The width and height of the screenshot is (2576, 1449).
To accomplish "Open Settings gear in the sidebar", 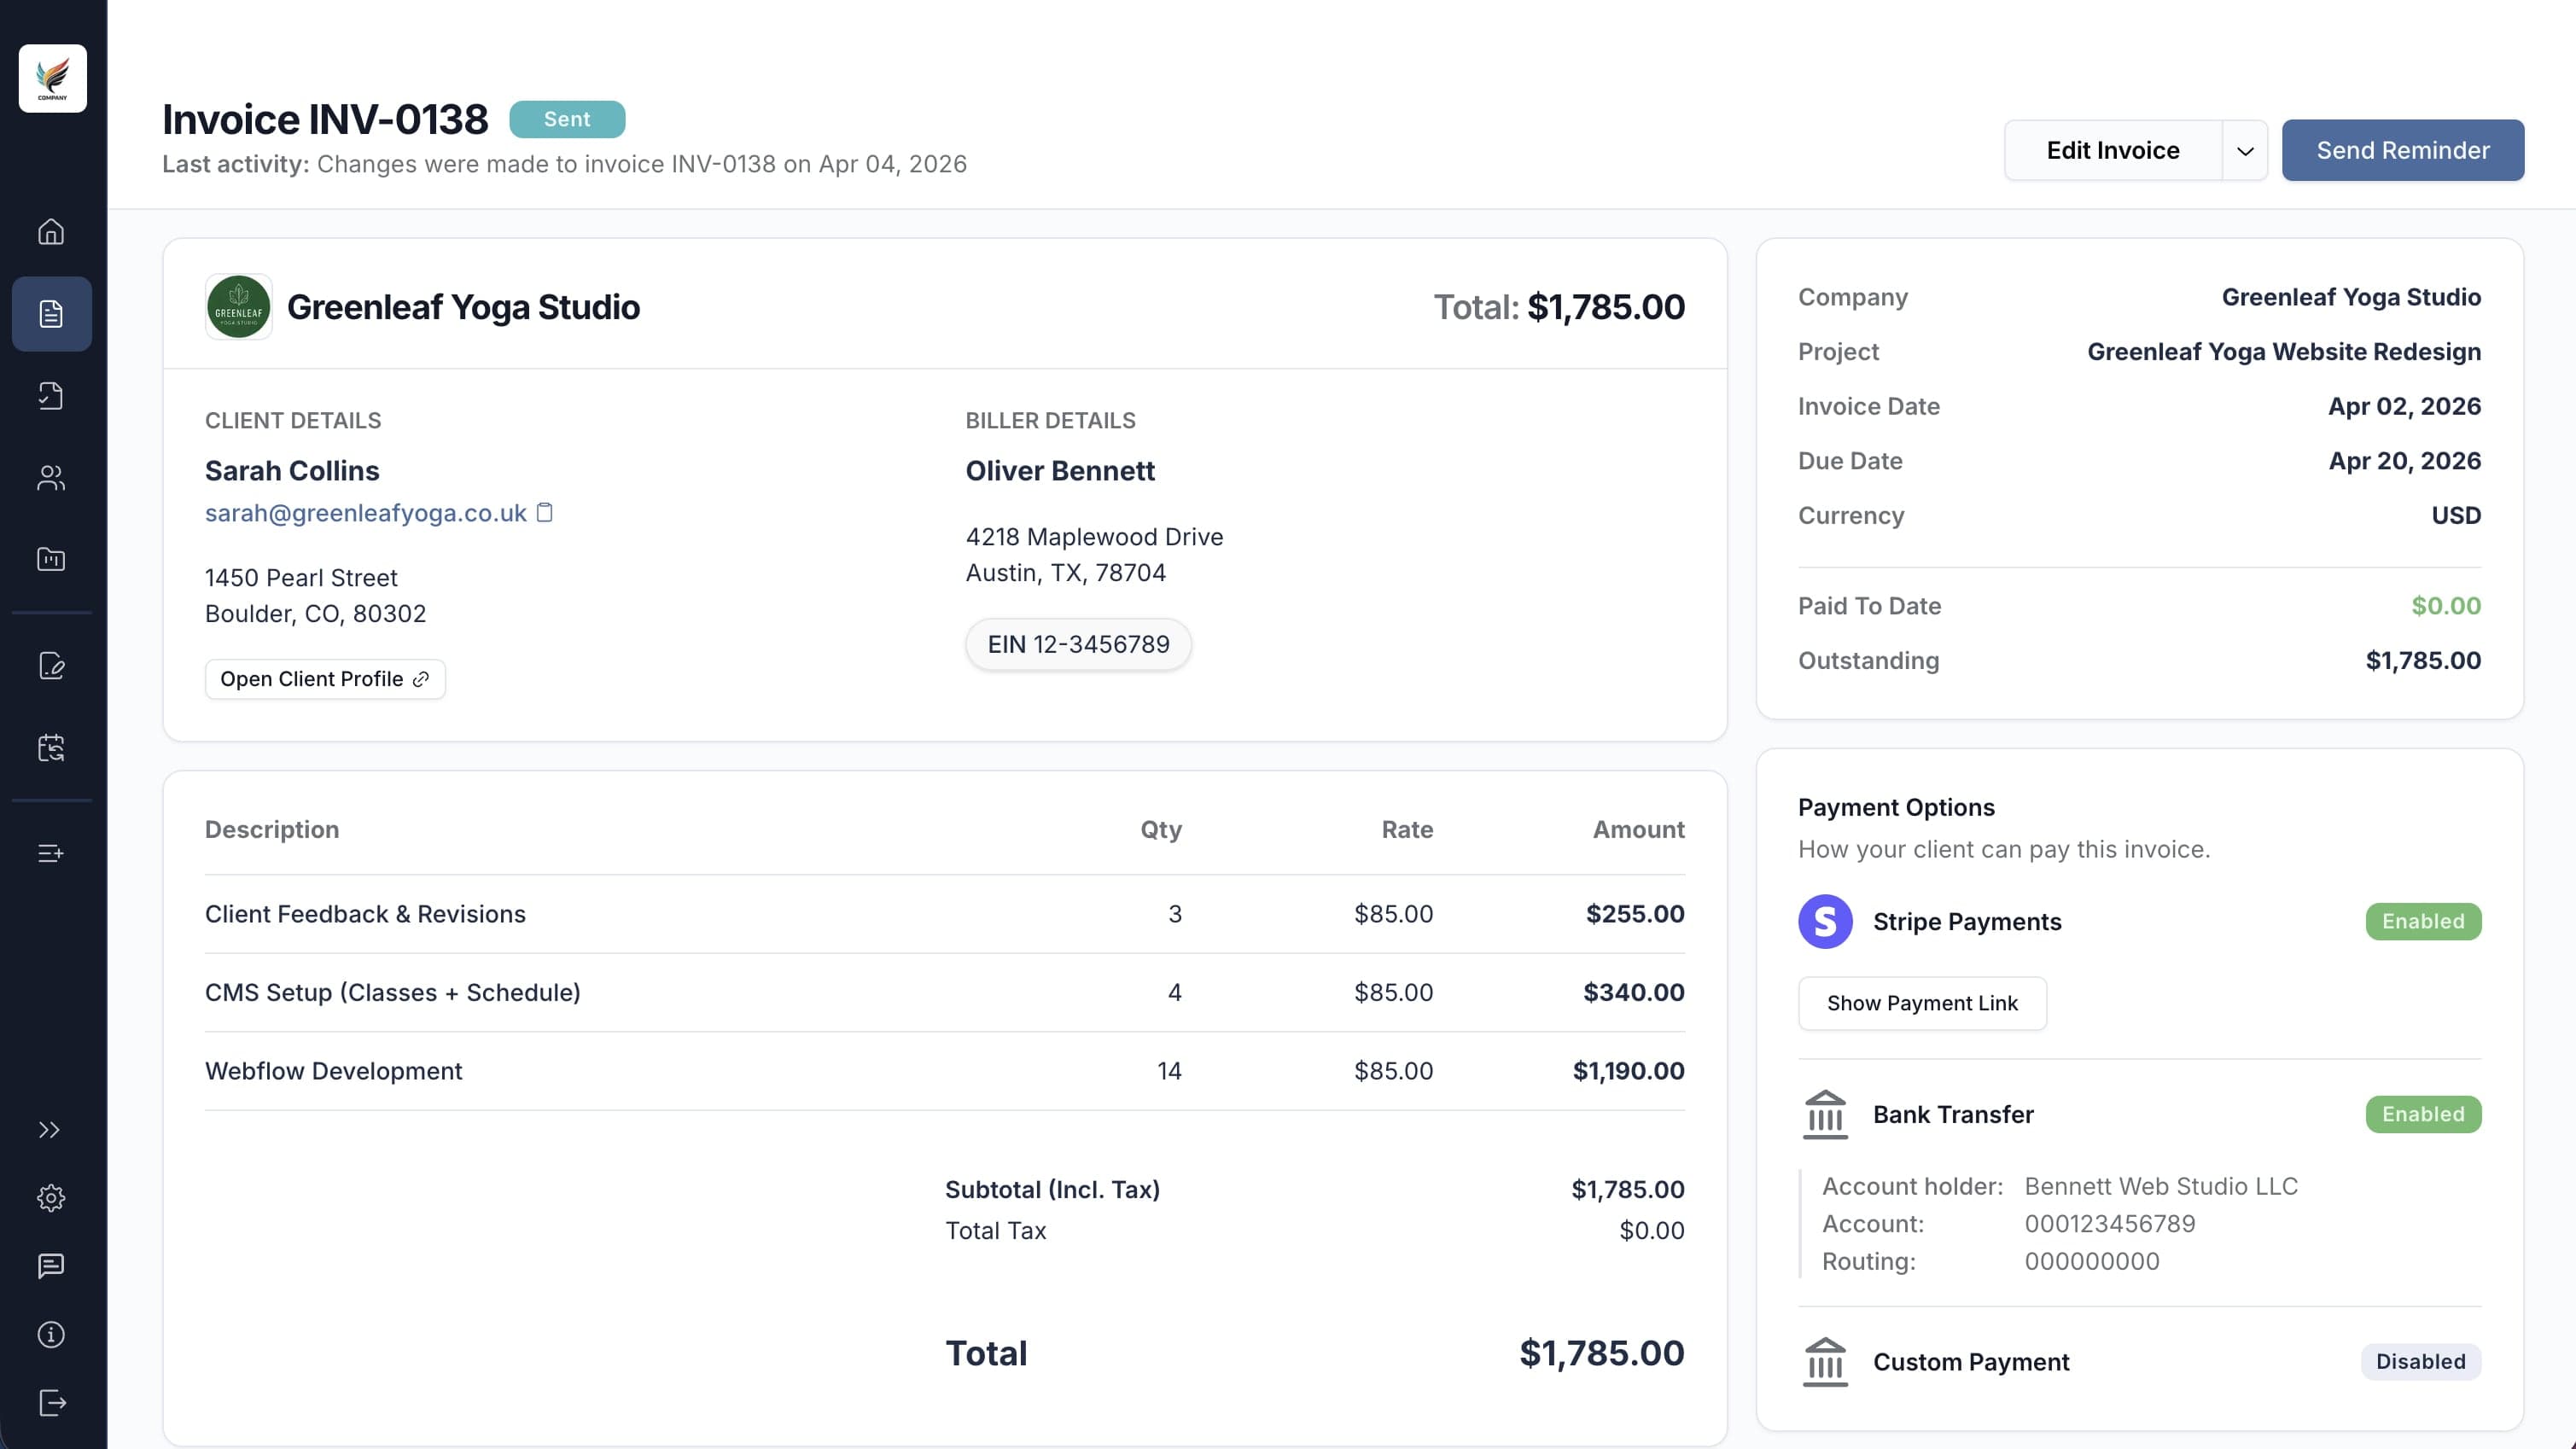I will pyautogui.click(x=51, y=1198).
